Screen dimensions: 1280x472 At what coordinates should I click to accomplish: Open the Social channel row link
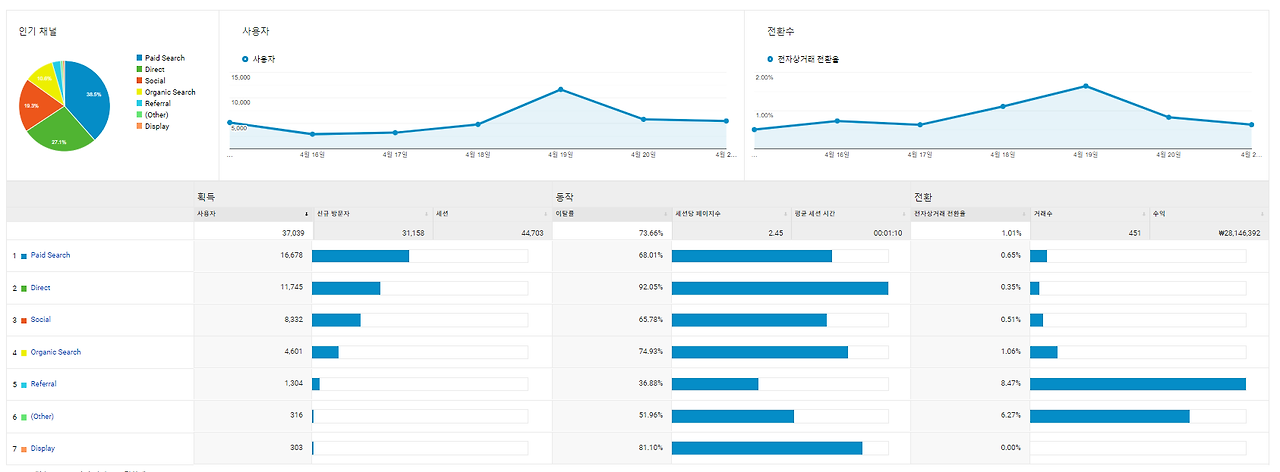point(40,320)
